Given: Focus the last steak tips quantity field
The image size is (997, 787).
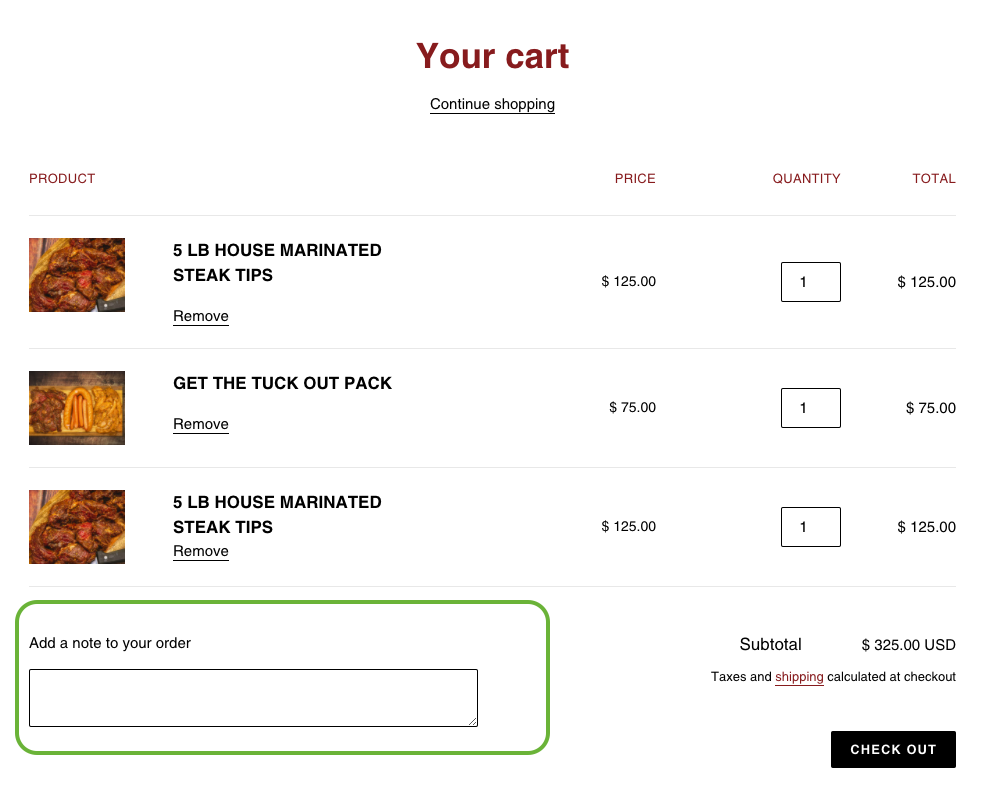Looking at the screenshot, I should tap(810, 527).
